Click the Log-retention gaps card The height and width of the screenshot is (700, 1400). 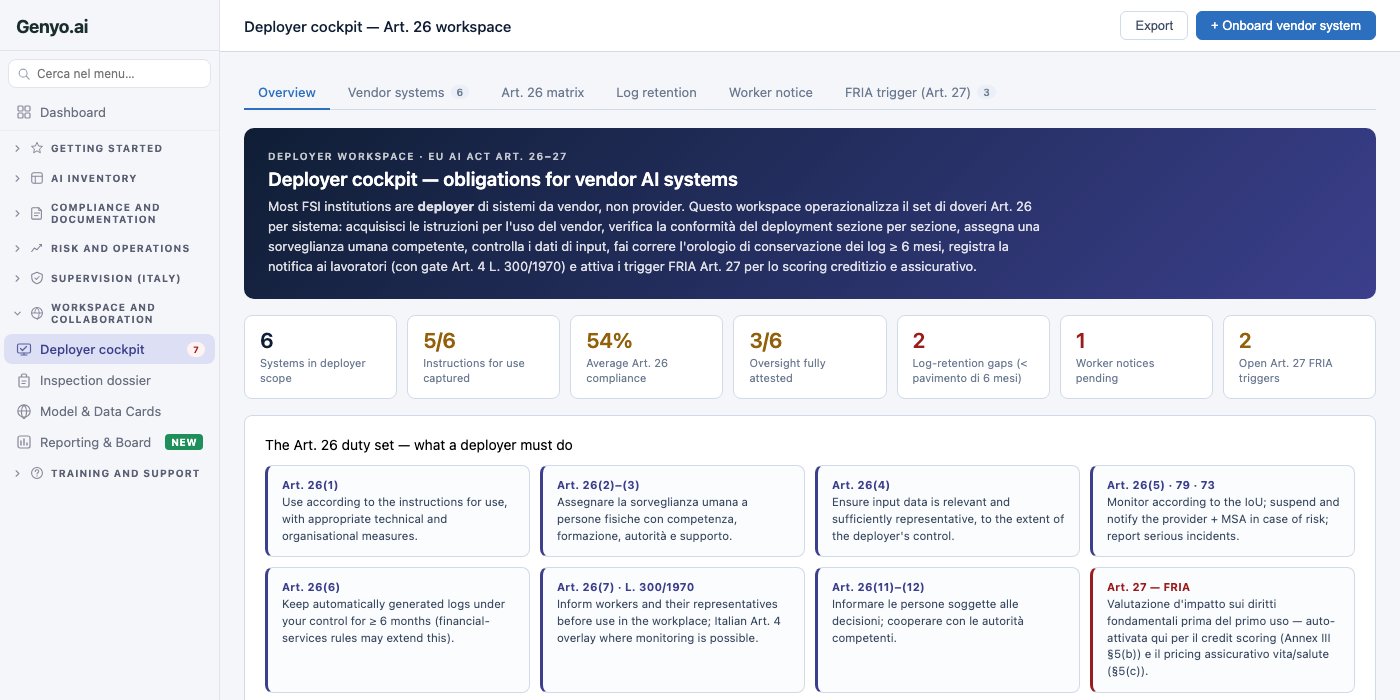(973, 357)
